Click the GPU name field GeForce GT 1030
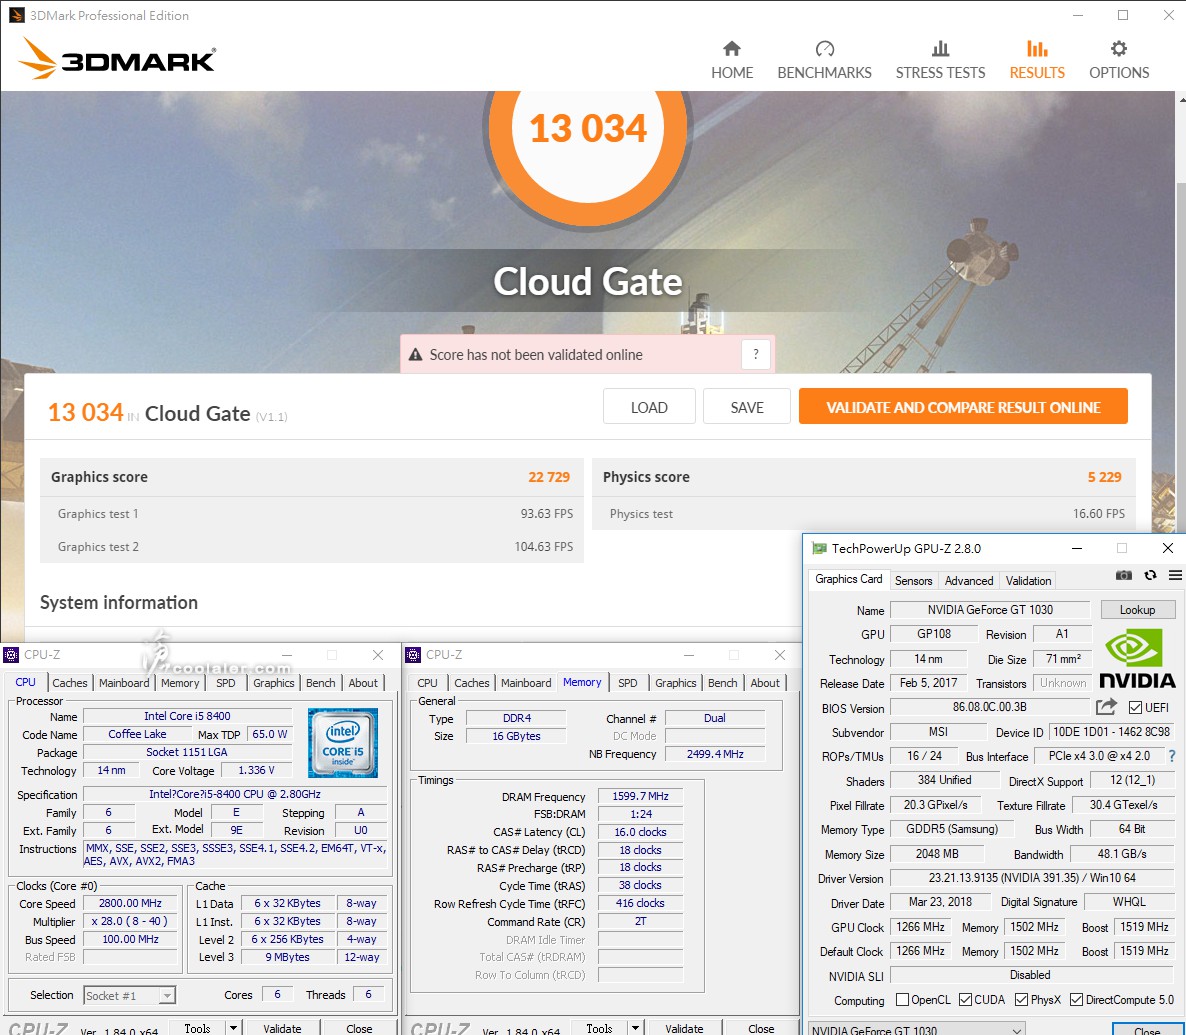The width and height of the screenshot is (1186, 1035). point(990,610)
